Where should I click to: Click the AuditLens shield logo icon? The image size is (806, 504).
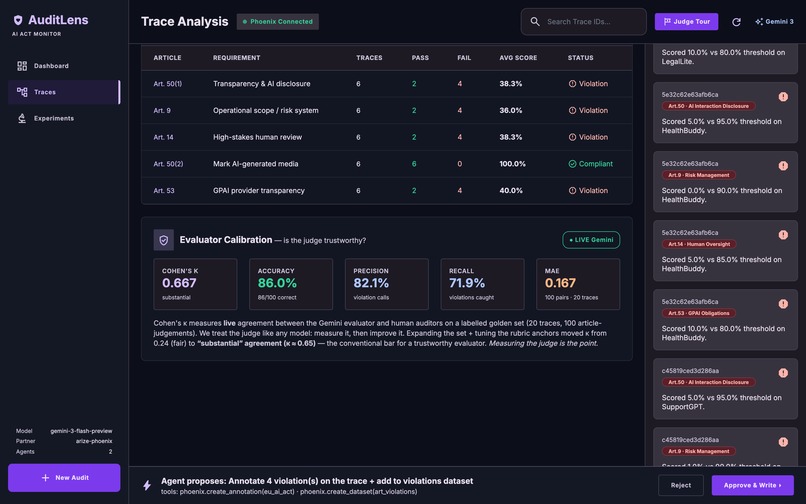point(18,20)
